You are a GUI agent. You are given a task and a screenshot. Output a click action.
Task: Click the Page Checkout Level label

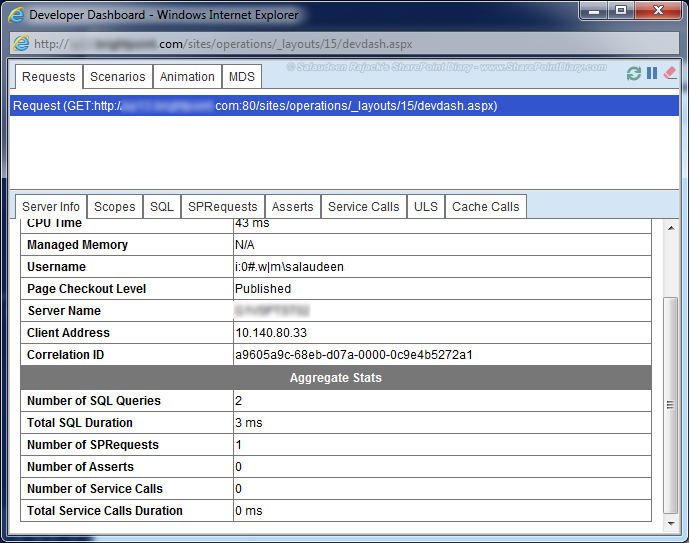pyautogui.click(x=86, y=289)
